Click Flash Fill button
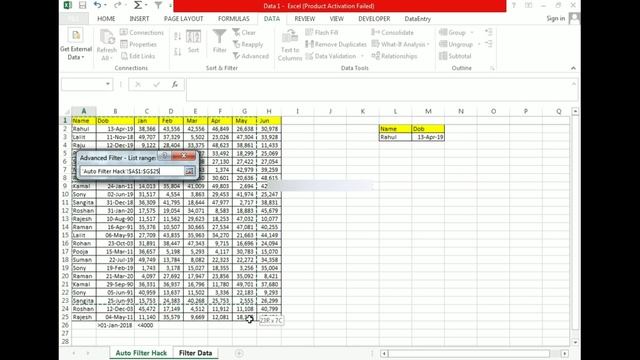 point(322,32)
